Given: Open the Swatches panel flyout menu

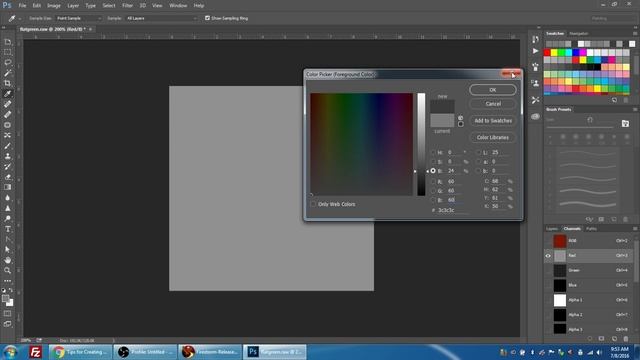Looking at the screenshot, I should click(635, 33).
